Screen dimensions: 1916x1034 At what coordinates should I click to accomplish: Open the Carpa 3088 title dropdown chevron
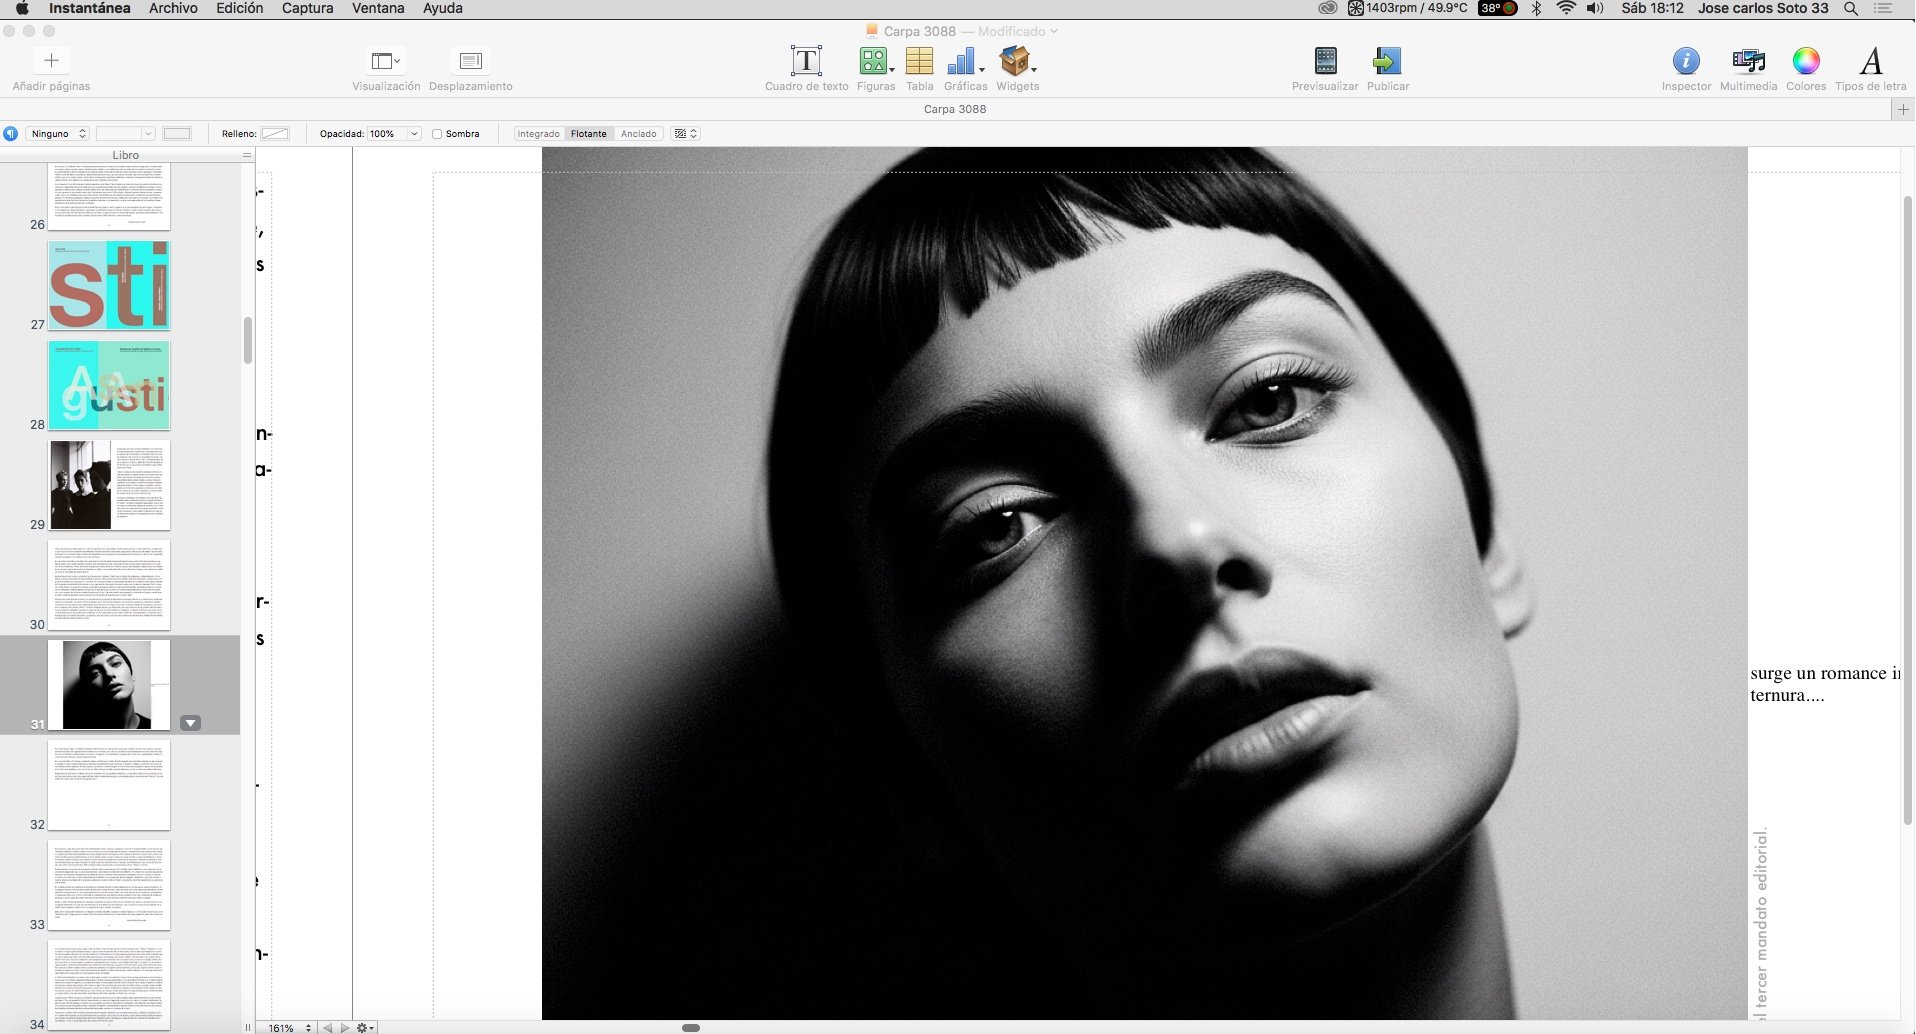(x=1054, y=31)
